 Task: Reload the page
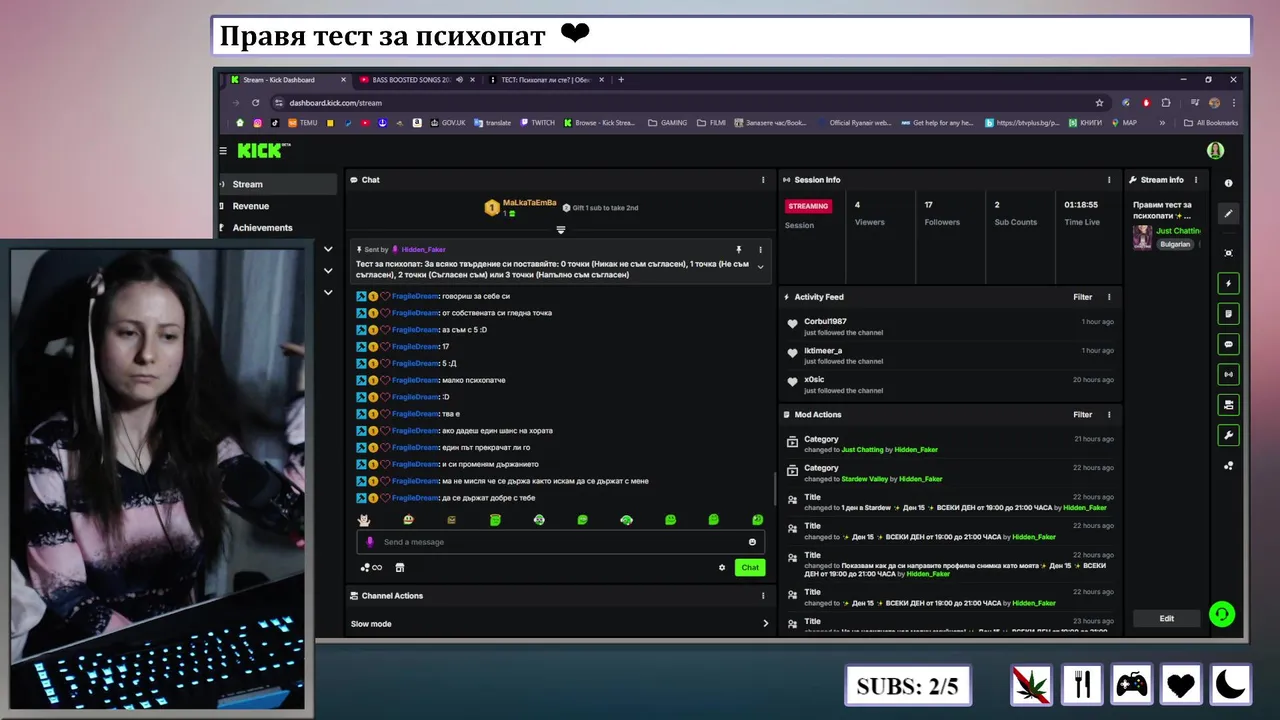point(255,103)
